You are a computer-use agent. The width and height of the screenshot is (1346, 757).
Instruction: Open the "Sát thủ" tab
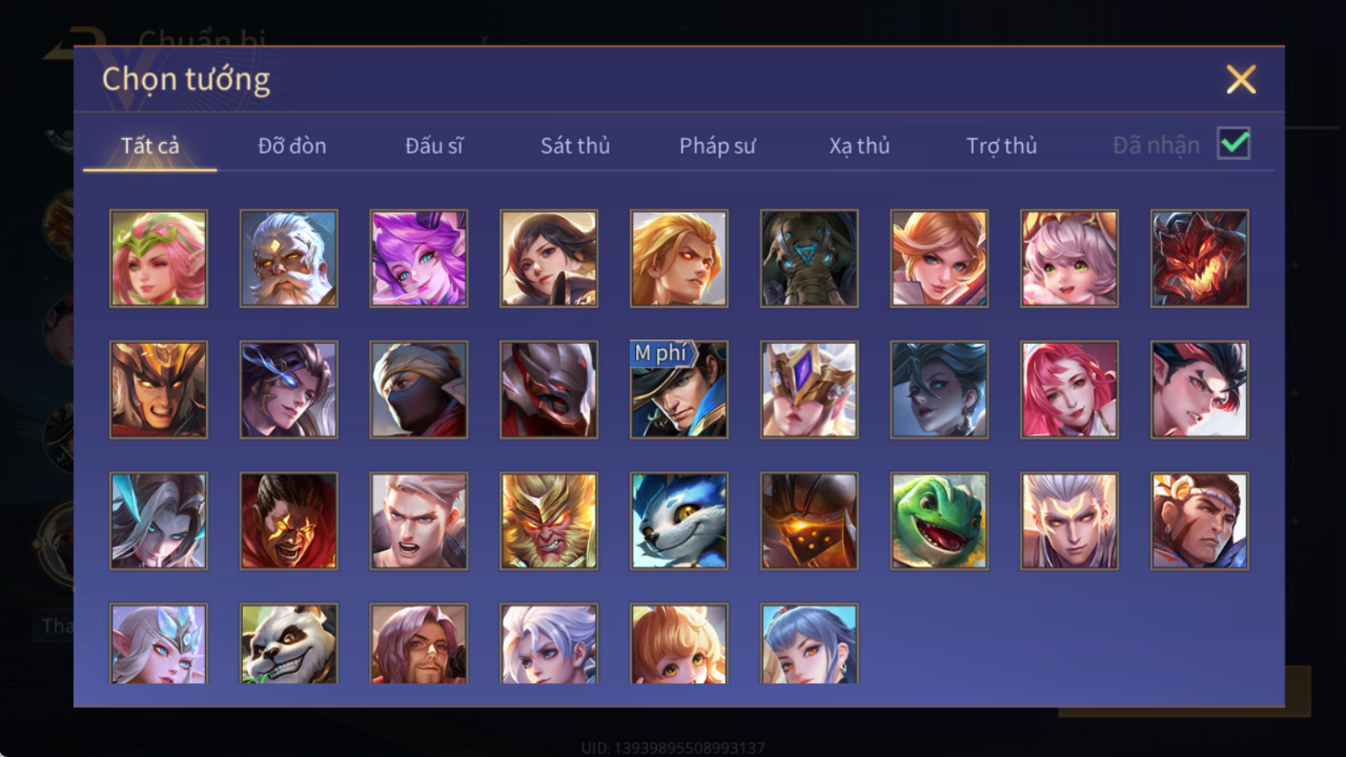tap(575, 146)
